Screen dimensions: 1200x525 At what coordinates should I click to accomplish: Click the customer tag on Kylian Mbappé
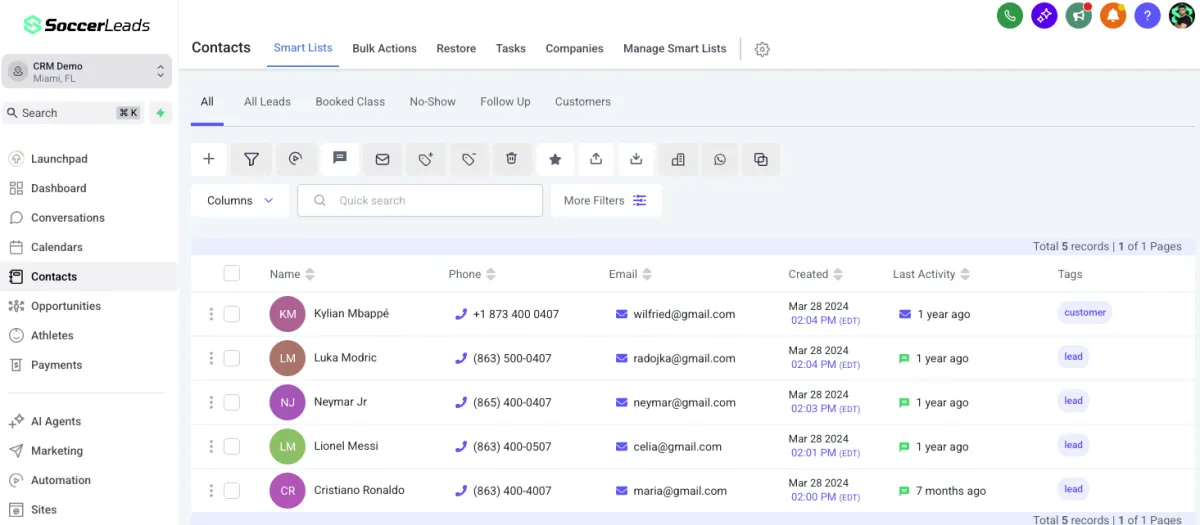click(x=1085, y=313)
